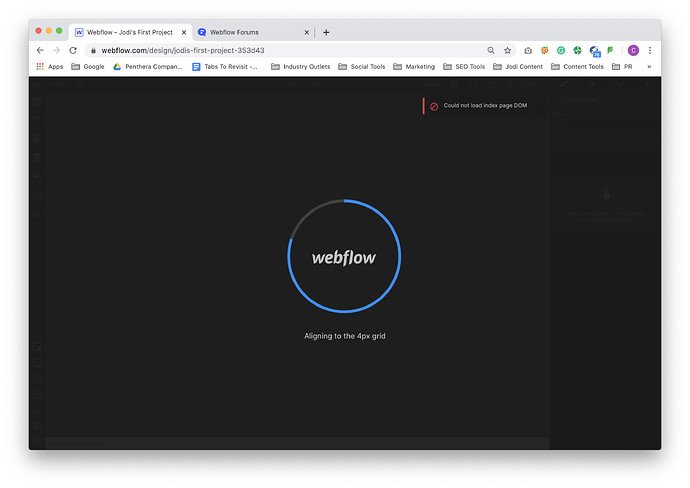Open the zoom magnifier in address bar
The height and width of the screenshot is (488, 690).
[491, 51]
